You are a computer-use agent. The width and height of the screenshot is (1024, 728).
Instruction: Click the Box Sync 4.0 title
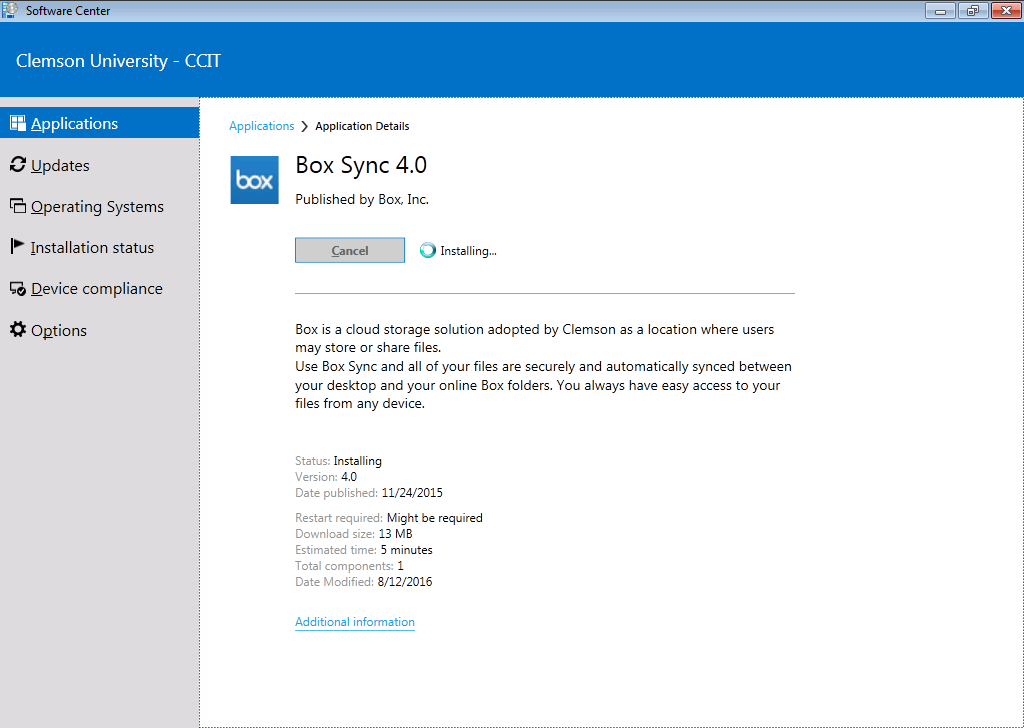point(361,165)
